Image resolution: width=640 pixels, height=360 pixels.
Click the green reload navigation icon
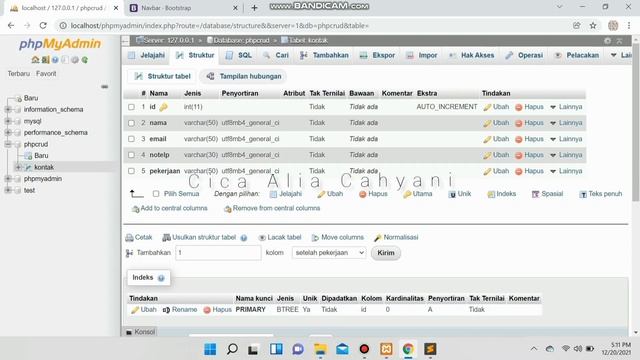pyautogui.click(x=85, y=60)
